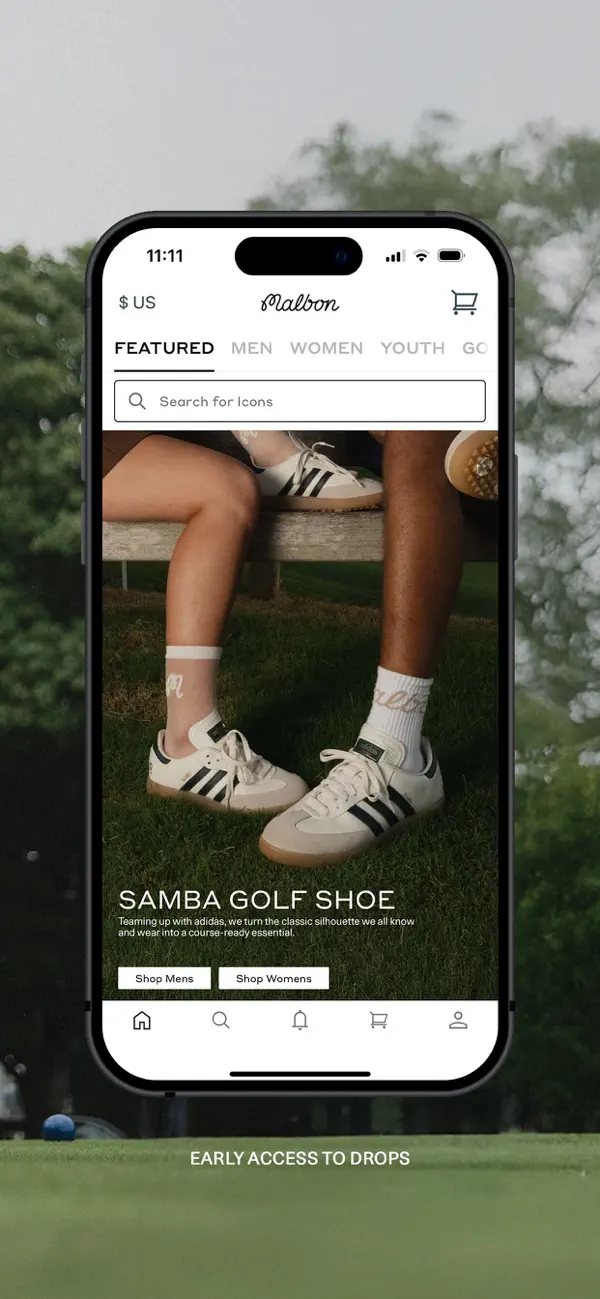Open the account profile icon
The height and width of the screenshot is (1299, 600).
pyautogui.click(x=458, y=1020)
